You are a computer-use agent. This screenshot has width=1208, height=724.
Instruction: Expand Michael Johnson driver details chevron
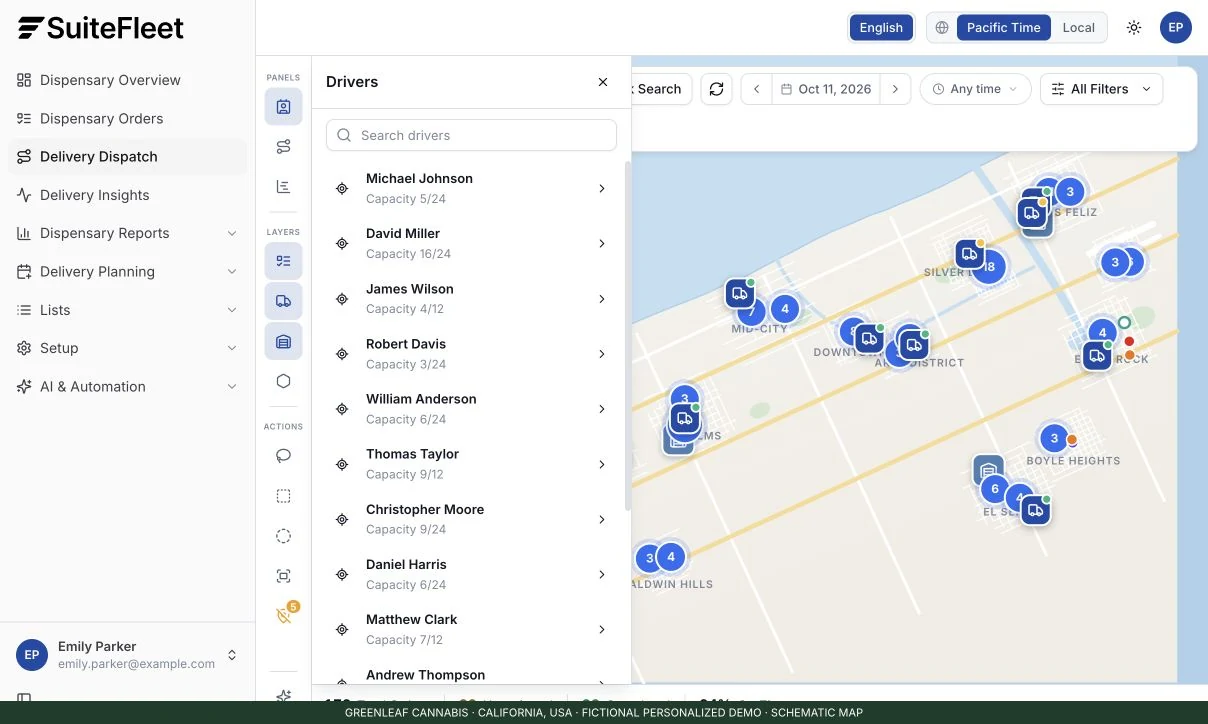pos(602,188)
